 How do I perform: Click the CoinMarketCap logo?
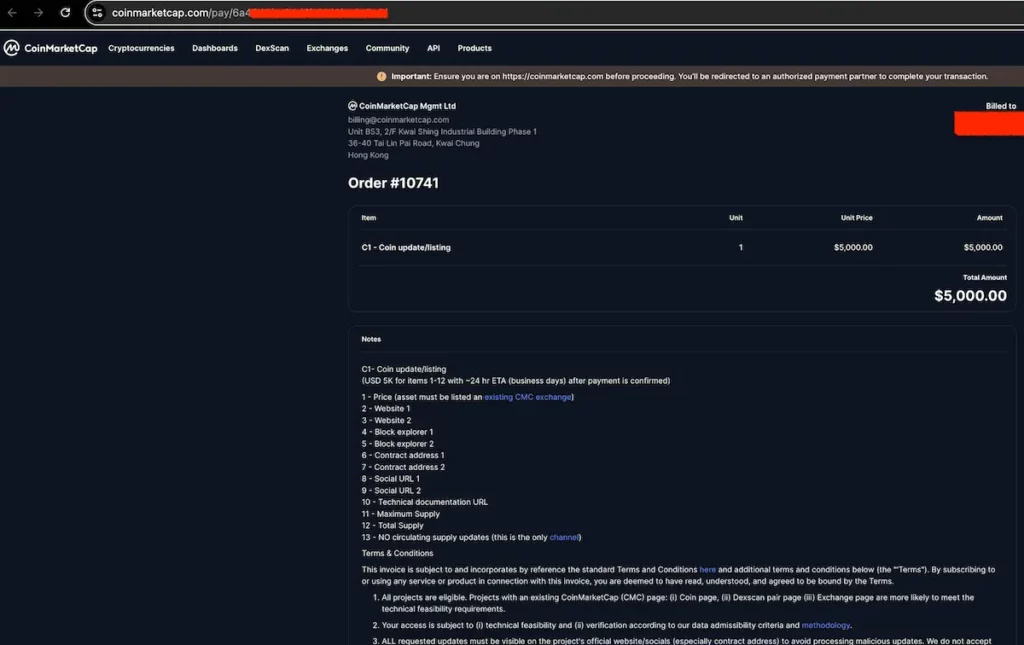pos(50,48)
